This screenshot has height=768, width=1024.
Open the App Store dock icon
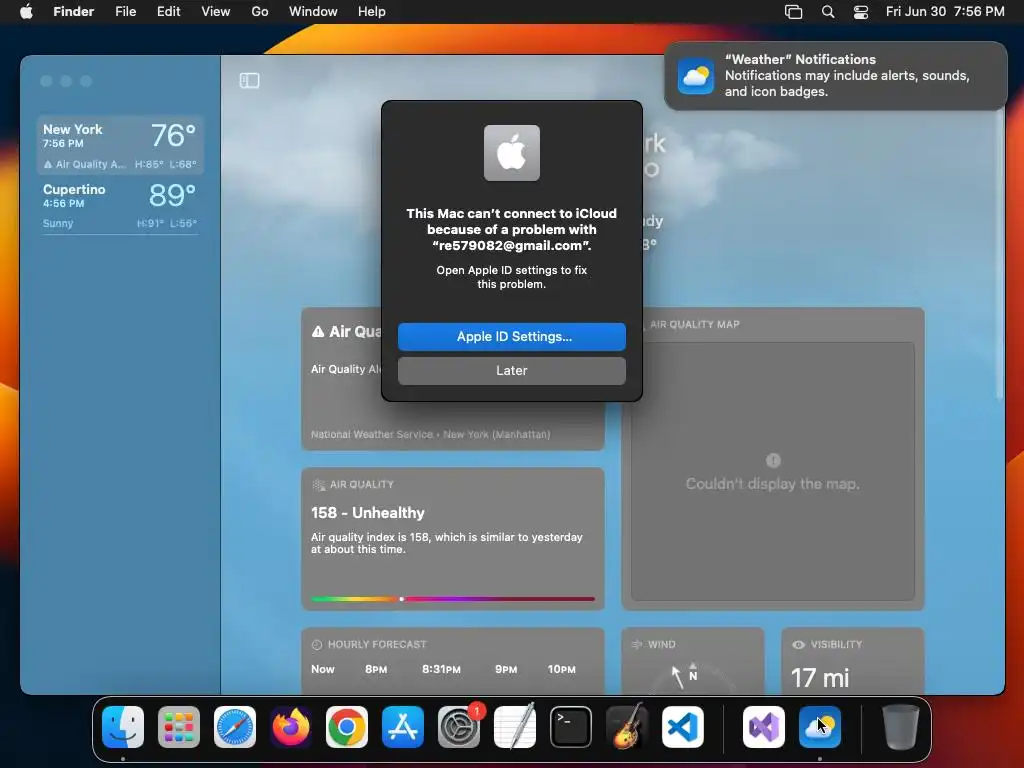pyautogui.click(x=403, y=727)
